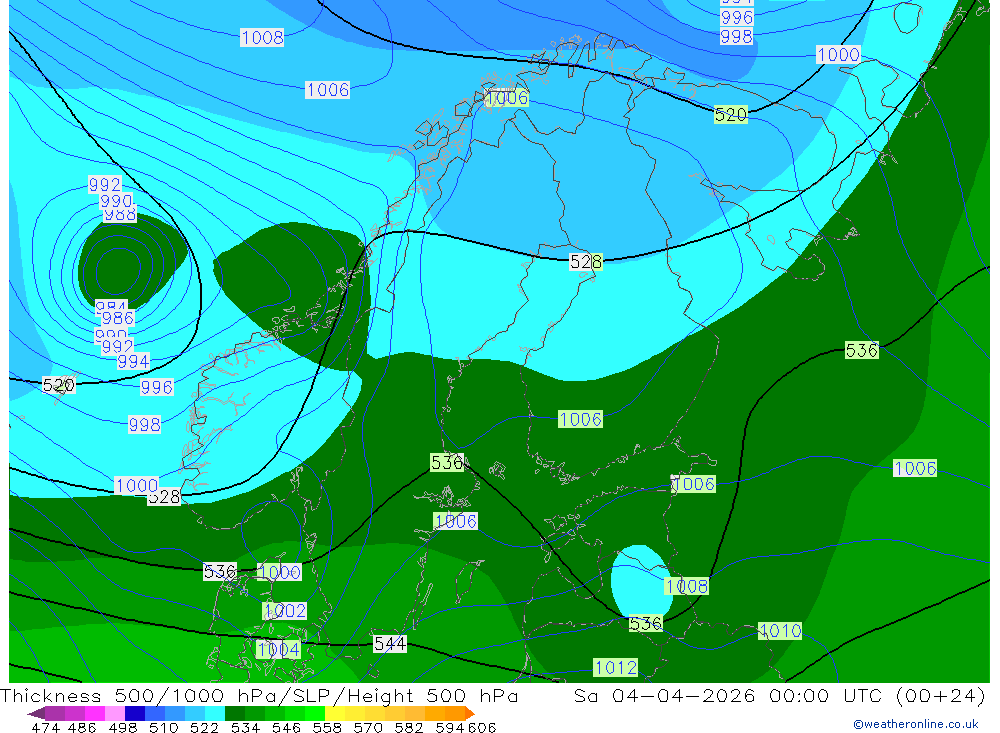Click the dark blue swatch in legend
This screenshot has width=1000, height=733.
coord(135,713)
